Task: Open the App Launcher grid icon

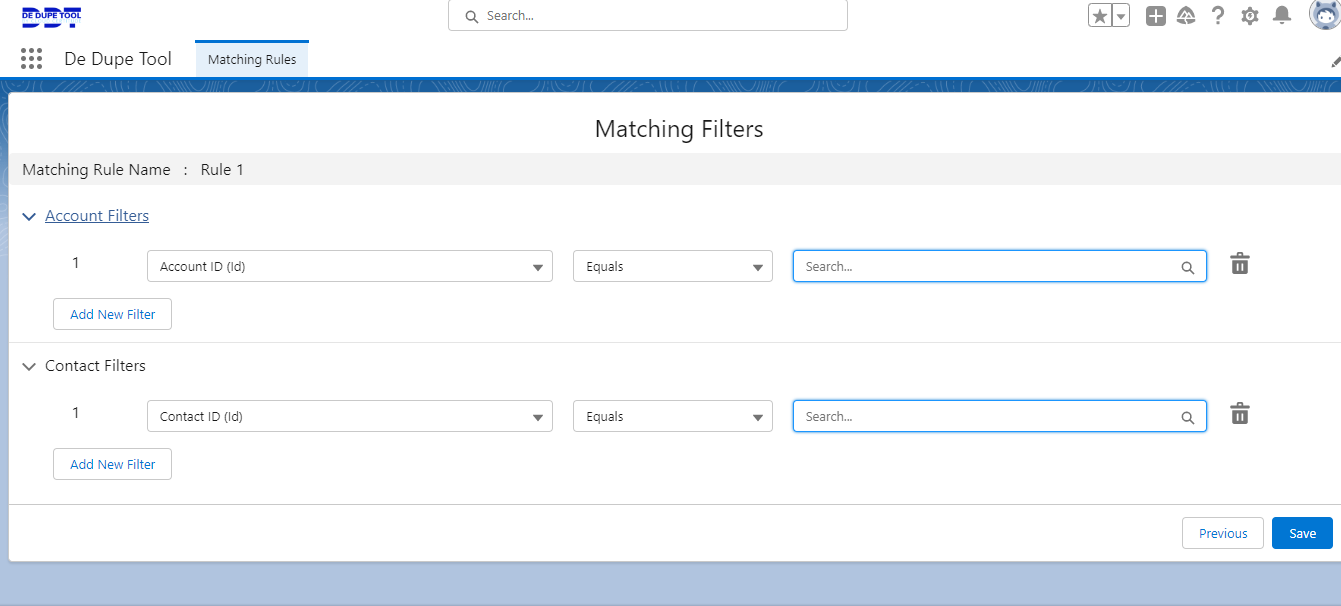Action: click(31, 59)
